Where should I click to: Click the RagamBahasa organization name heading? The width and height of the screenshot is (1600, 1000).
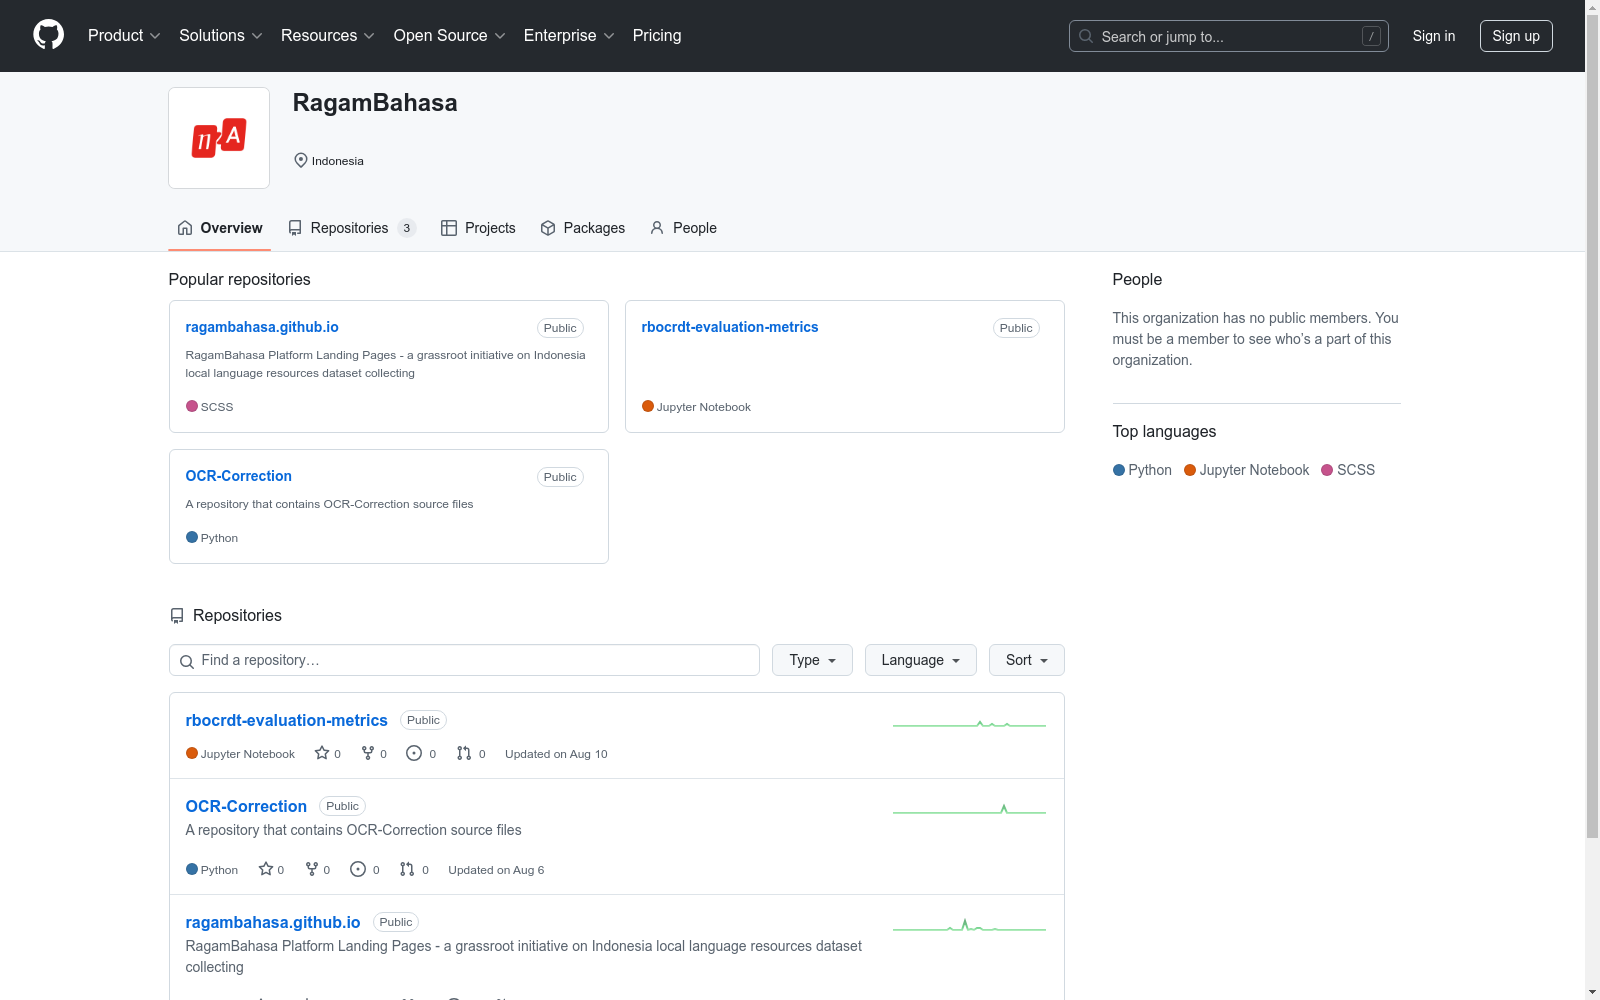click(x=375, y=103)
